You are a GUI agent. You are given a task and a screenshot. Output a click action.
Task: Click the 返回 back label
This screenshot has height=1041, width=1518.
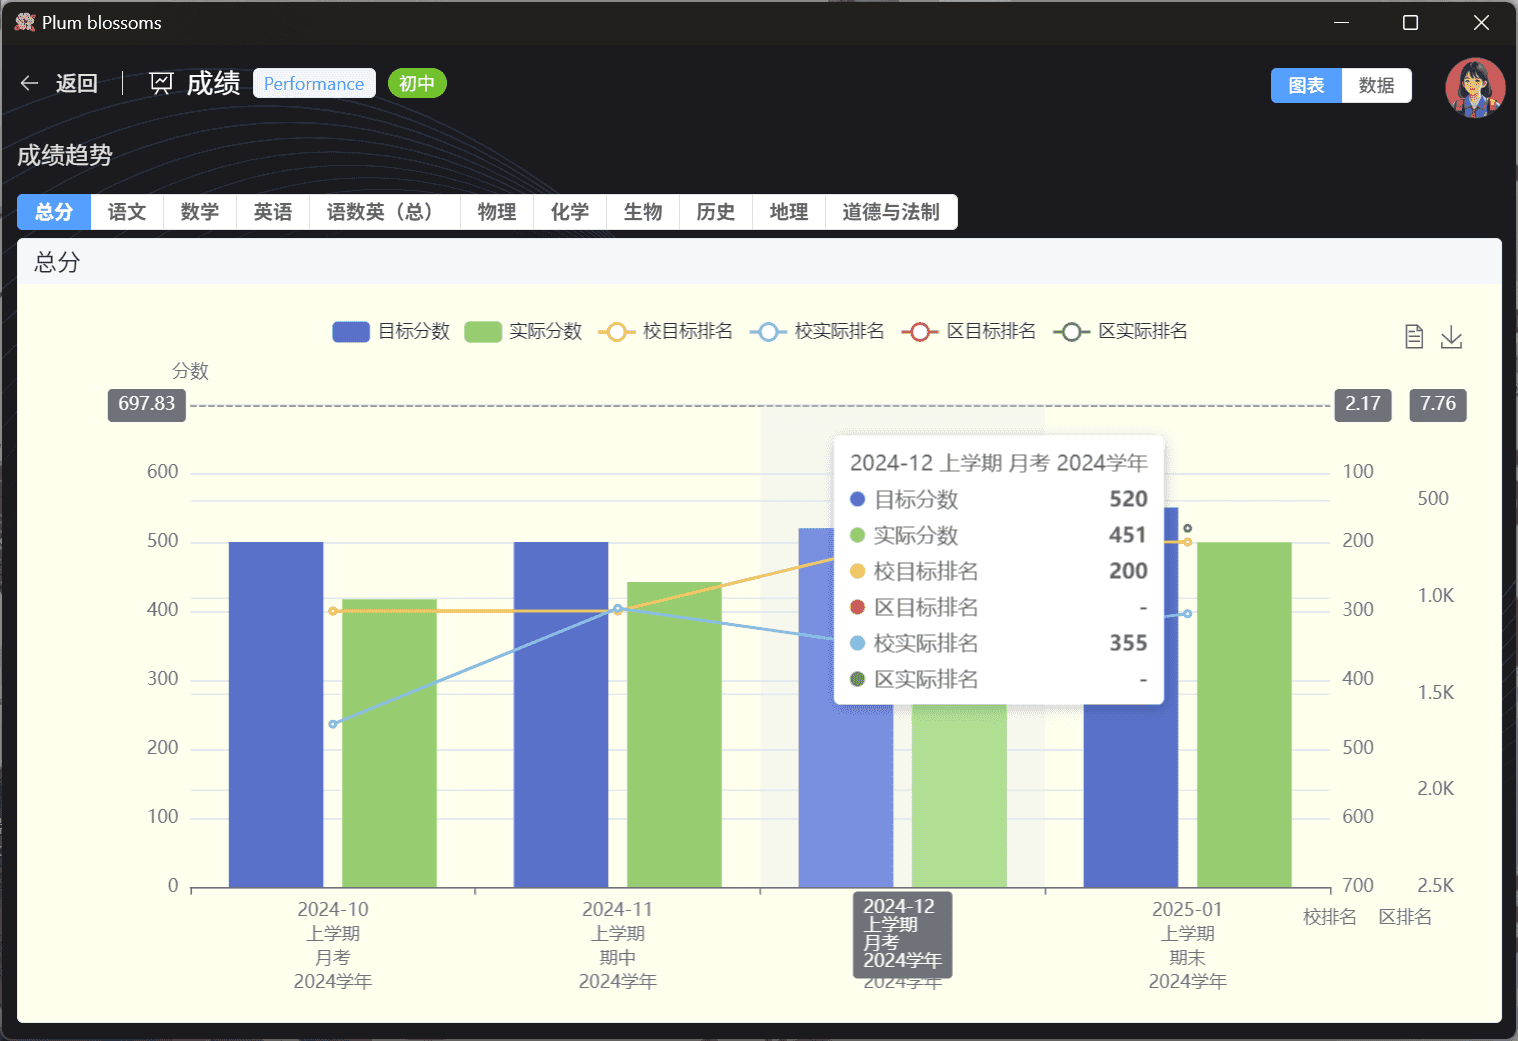(77, 84)
